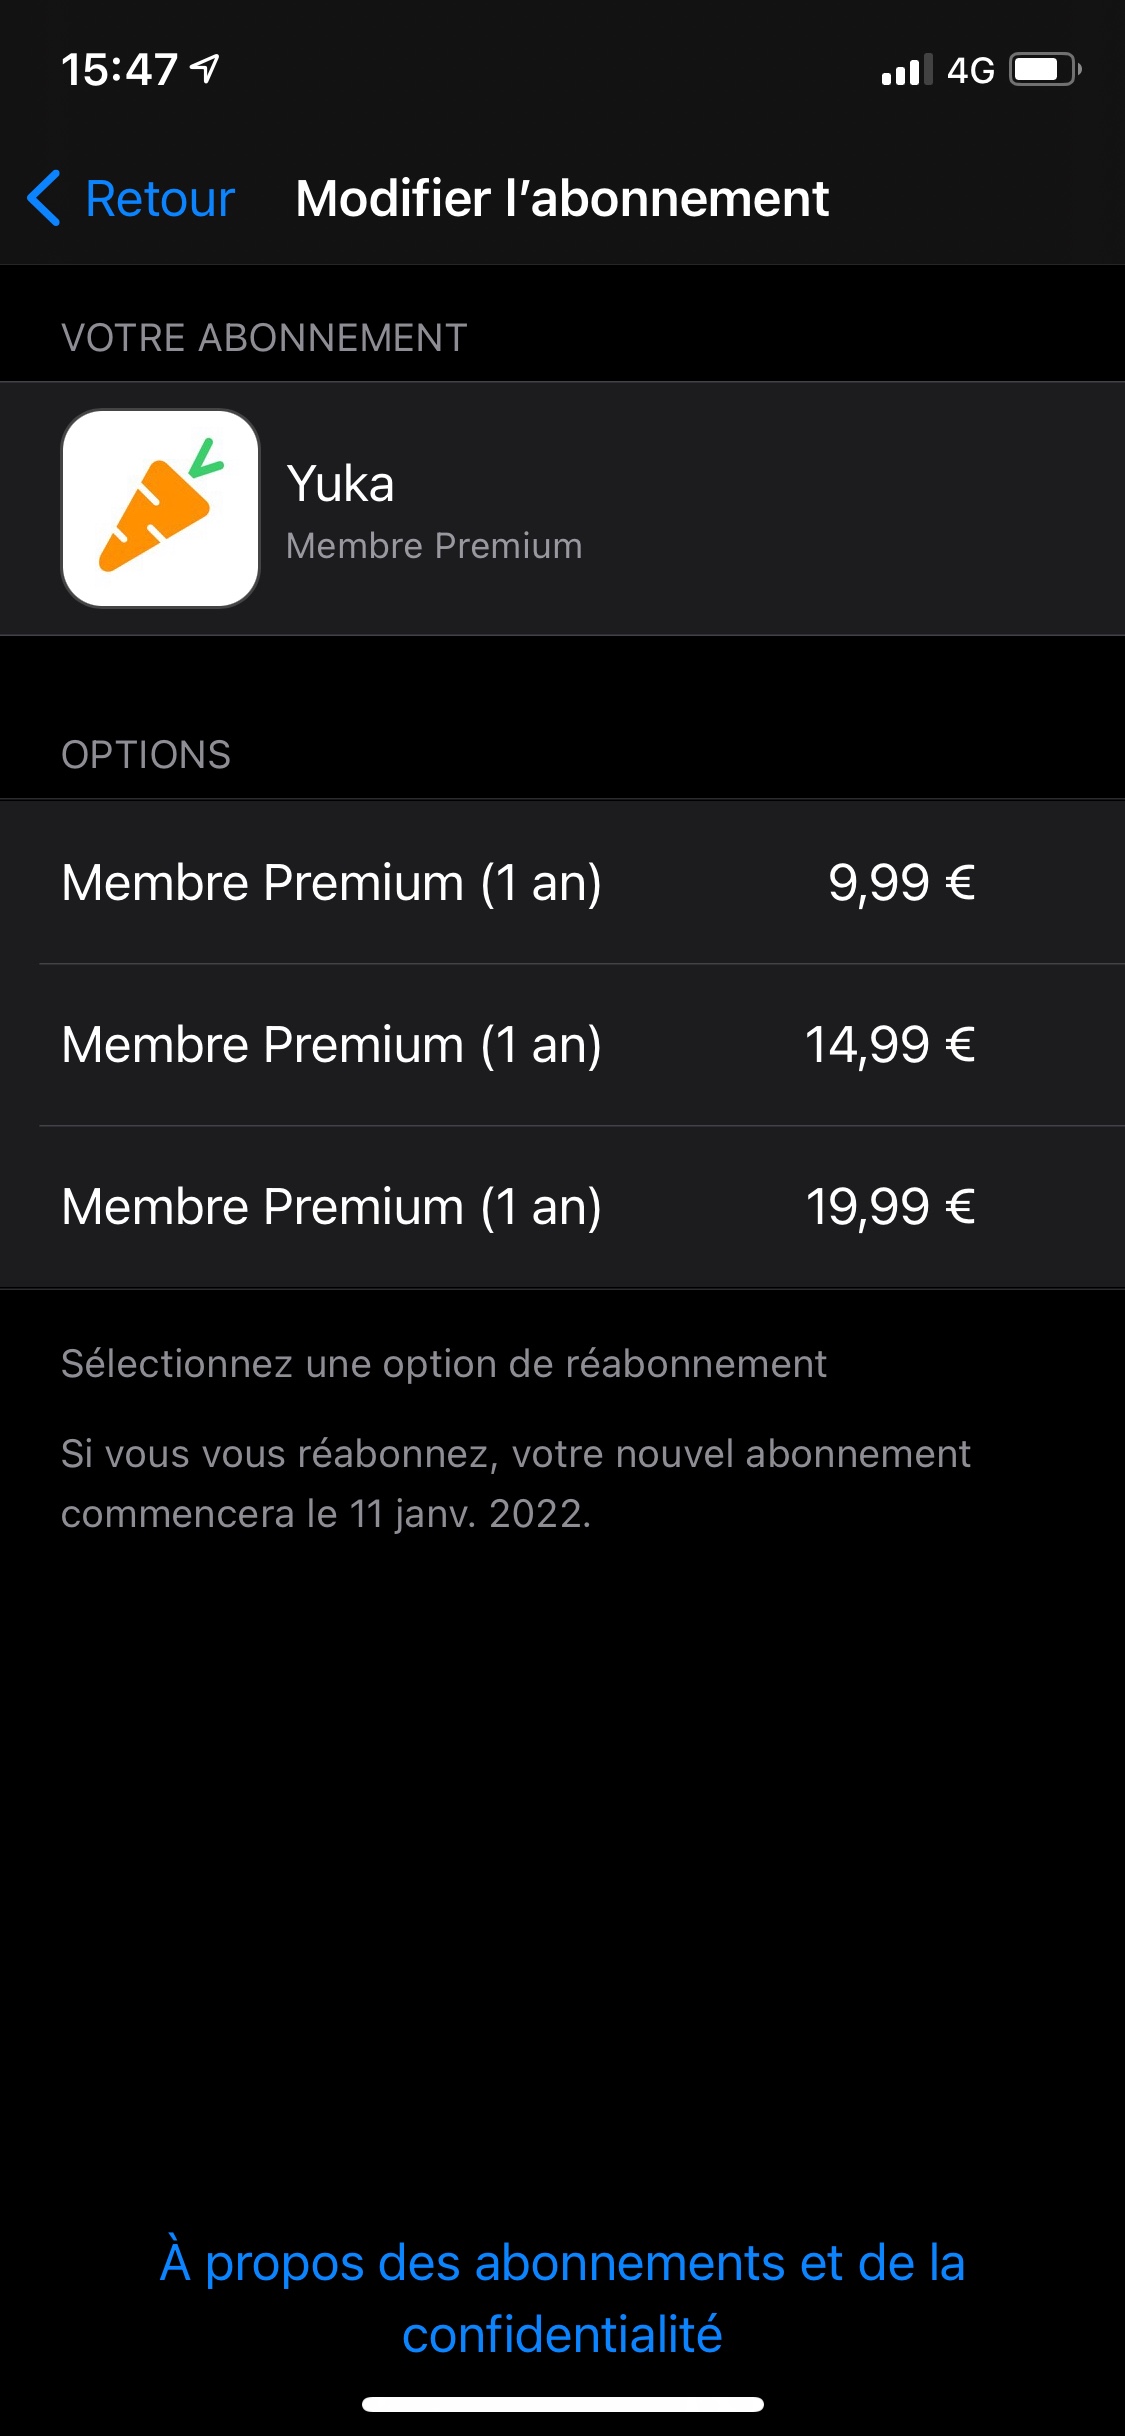
Task: Tap the cellular signal bars icon
Action: pyautogui.click(x=906, y=70)
